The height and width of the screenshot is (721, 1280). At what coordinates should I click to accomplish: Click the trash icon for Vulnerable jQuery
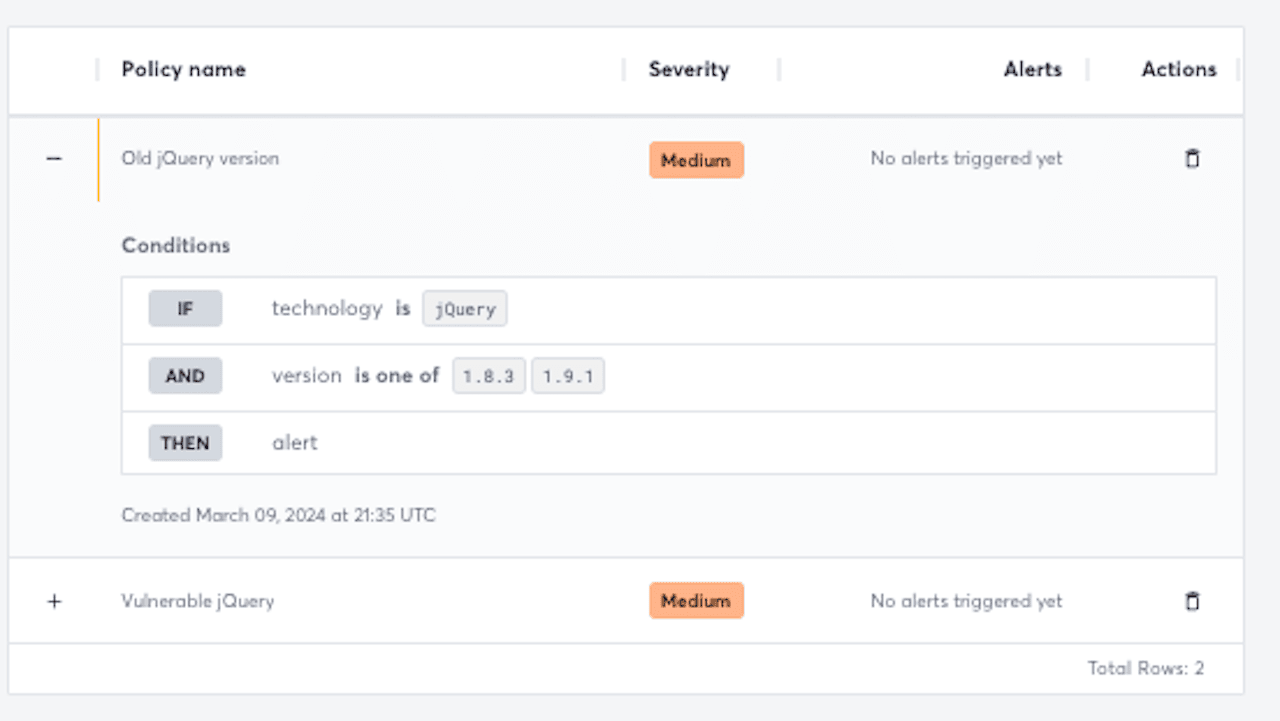click(1192, 600)
